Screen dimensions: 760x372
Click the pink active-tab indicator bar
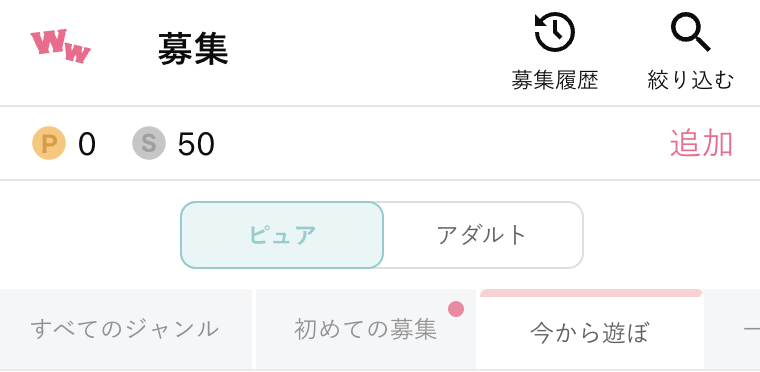590,293
